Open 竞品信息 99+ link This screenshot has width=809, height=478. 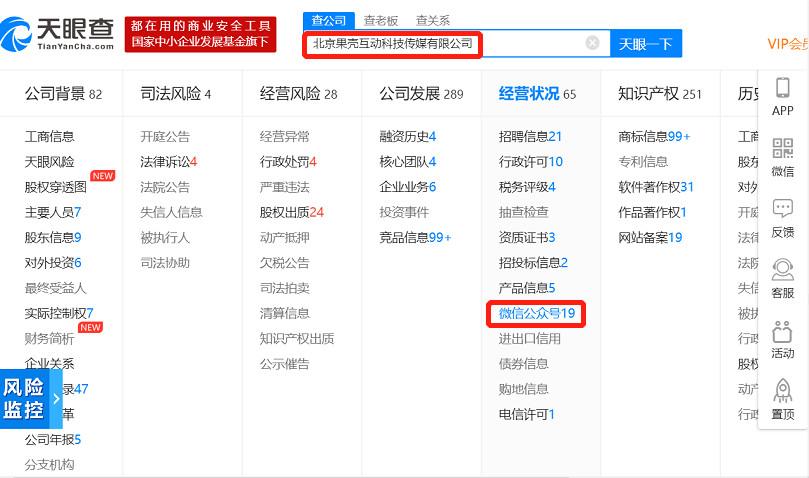click(x=415, y=237)
